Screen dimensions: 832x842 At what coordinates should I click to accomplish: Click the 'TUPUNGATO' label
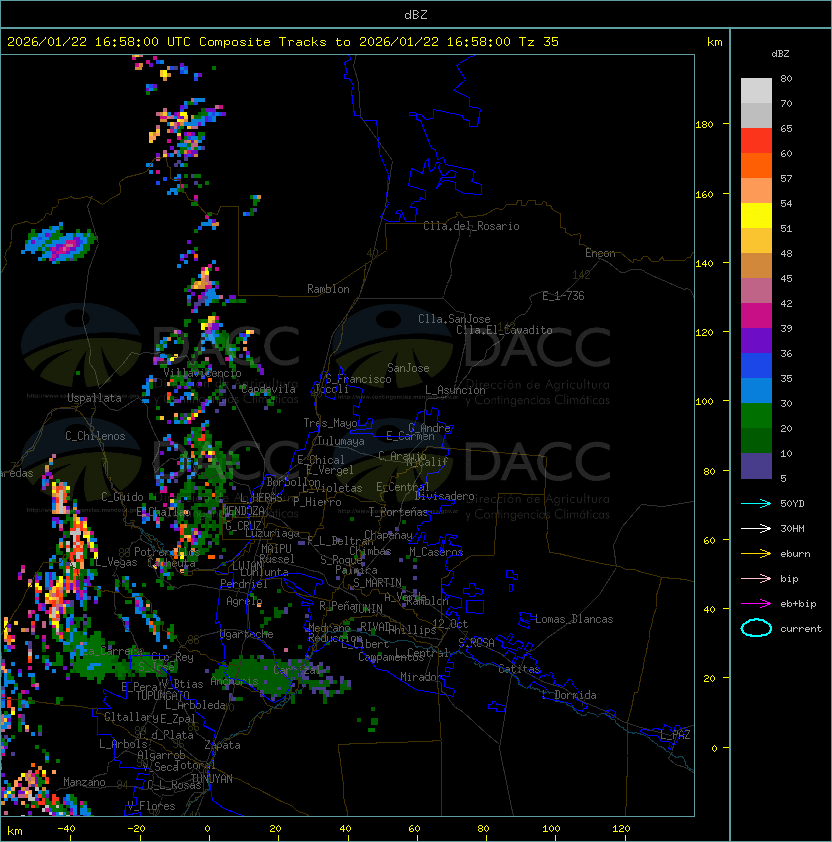click(162, 695)
